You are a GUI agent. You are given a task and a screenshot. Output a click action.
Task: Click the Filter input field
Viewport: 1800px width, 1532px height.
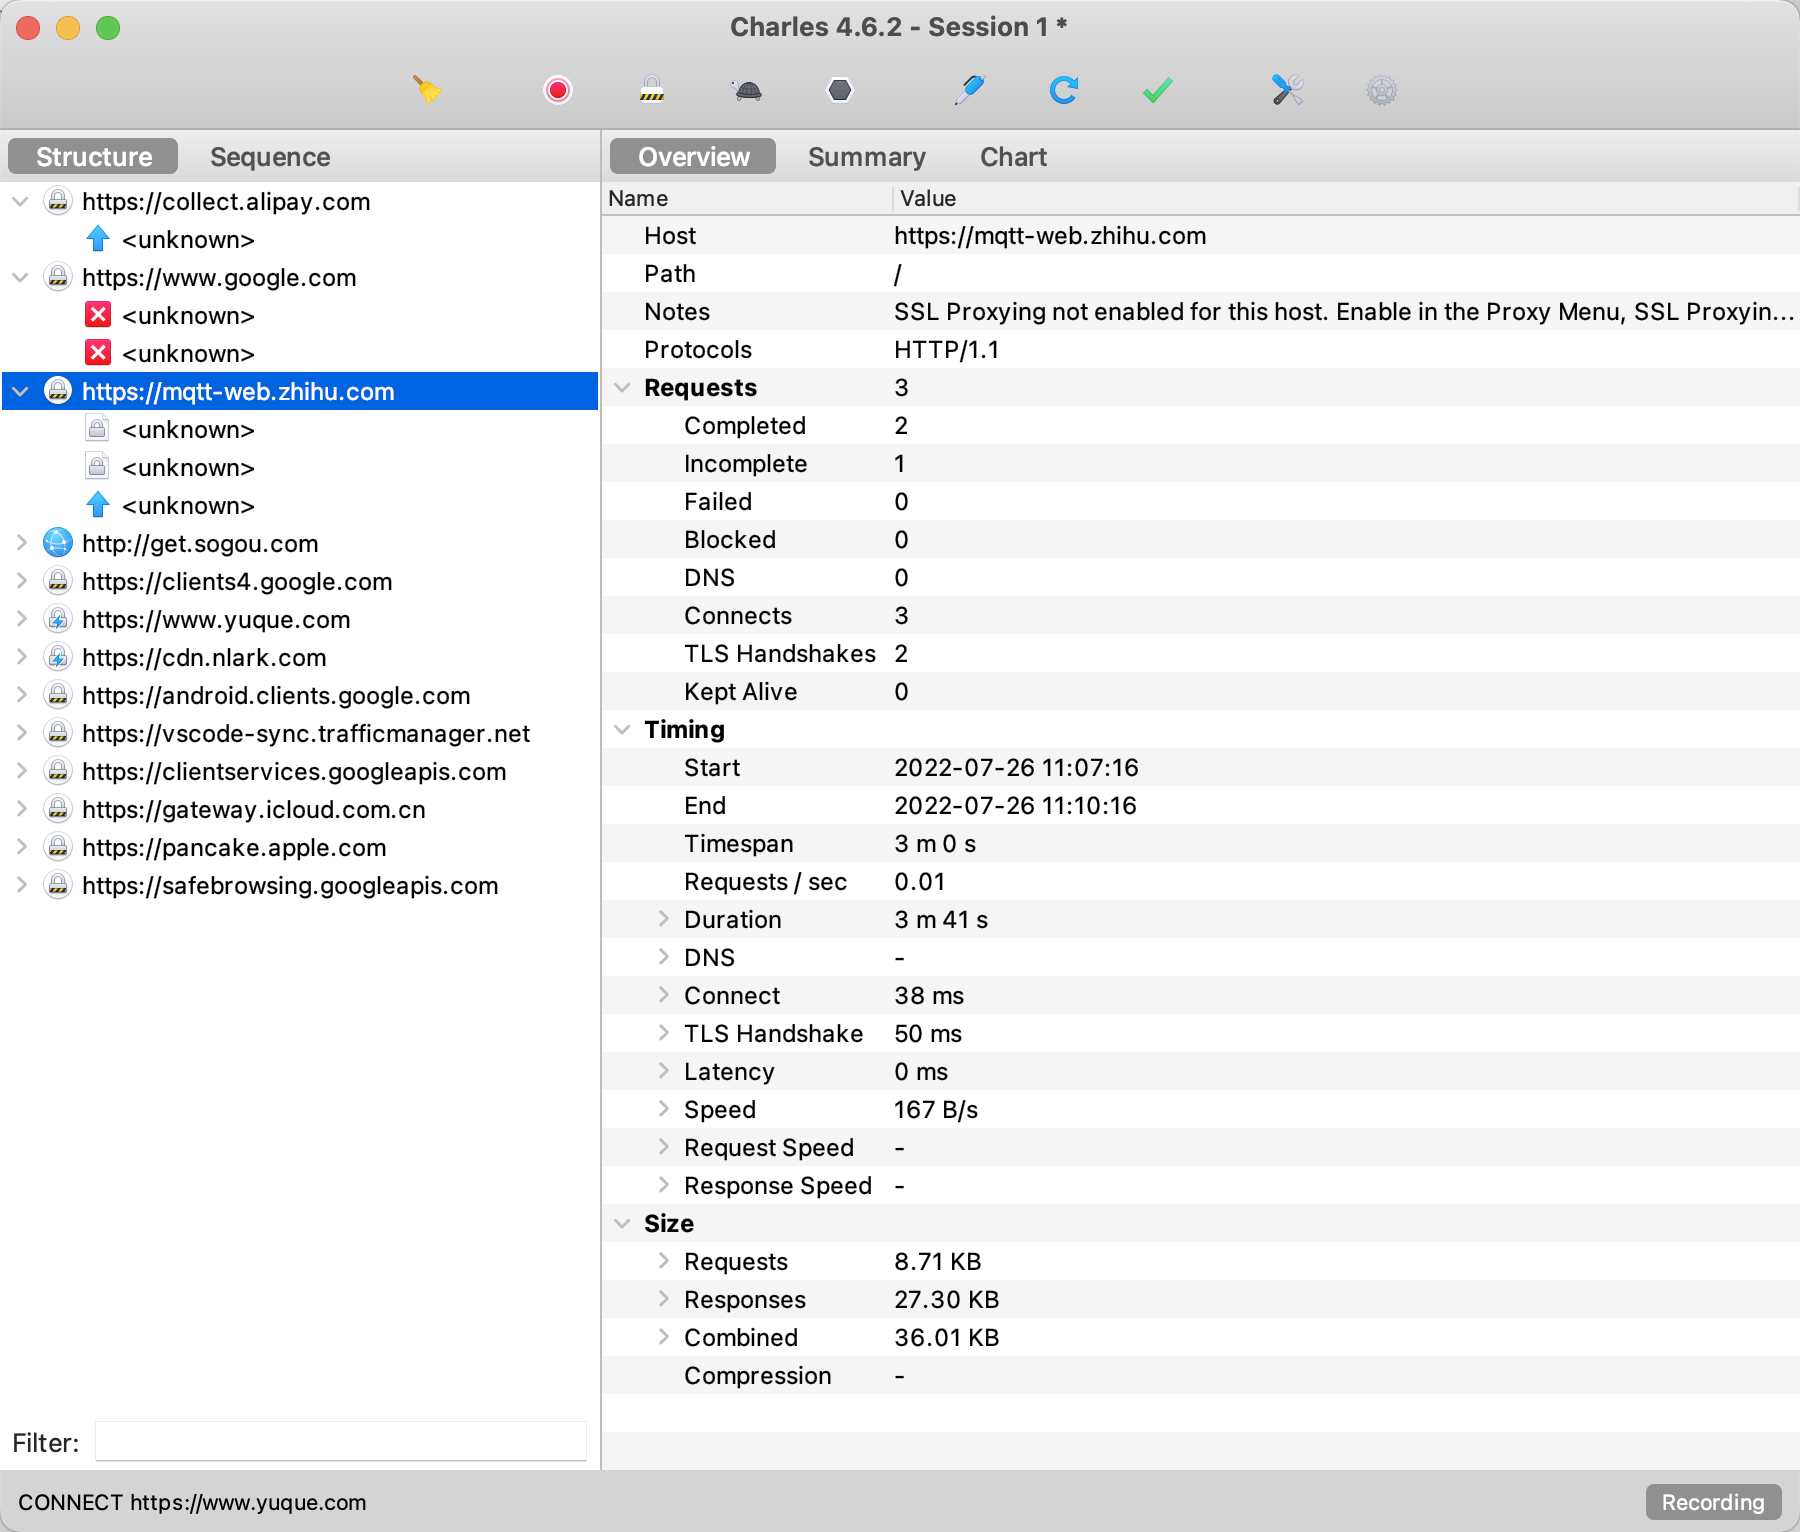[x=341, y=1442]
